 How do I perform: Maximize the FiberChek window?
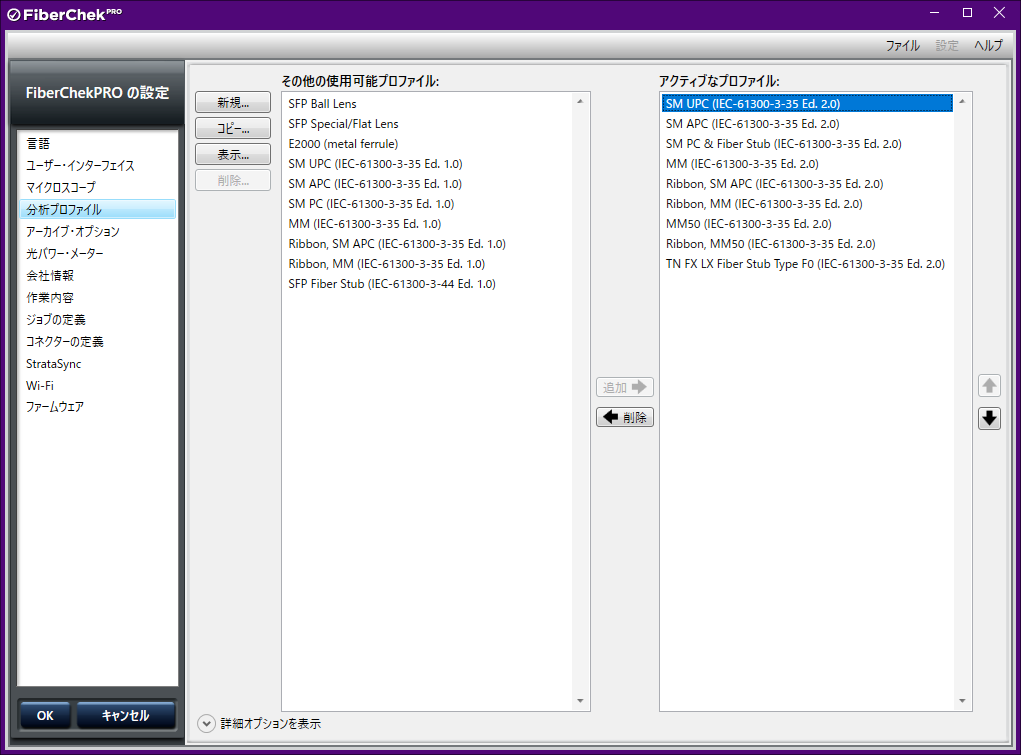[x=967, y=12]
